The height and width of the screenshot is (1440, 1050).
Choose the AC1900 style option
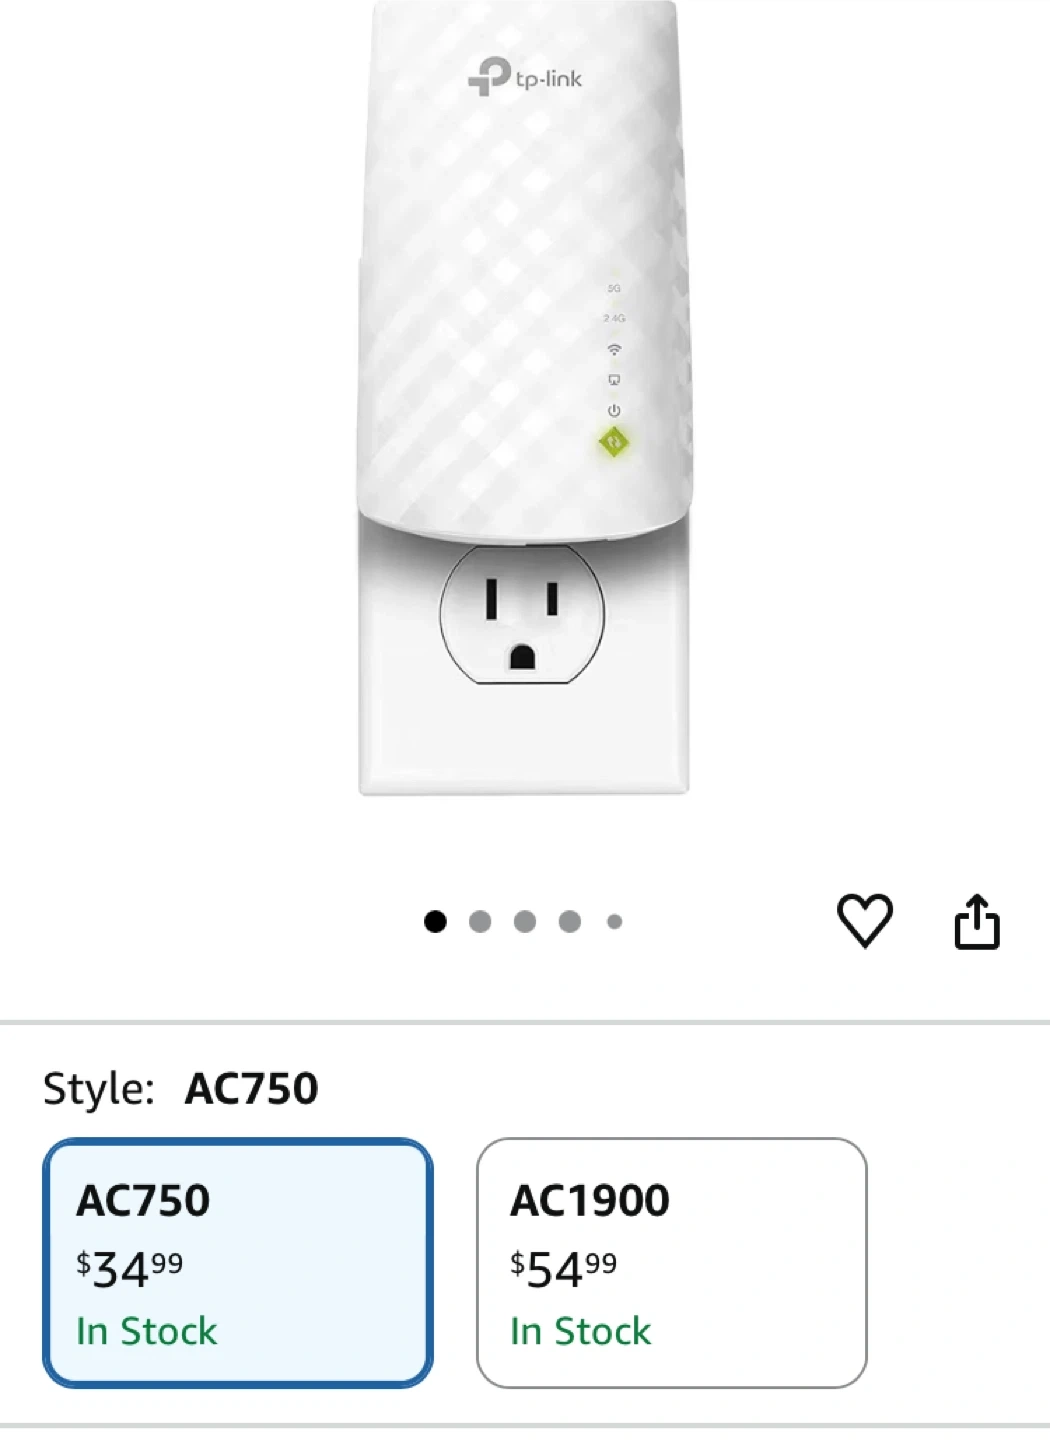tap(672, 1263)
